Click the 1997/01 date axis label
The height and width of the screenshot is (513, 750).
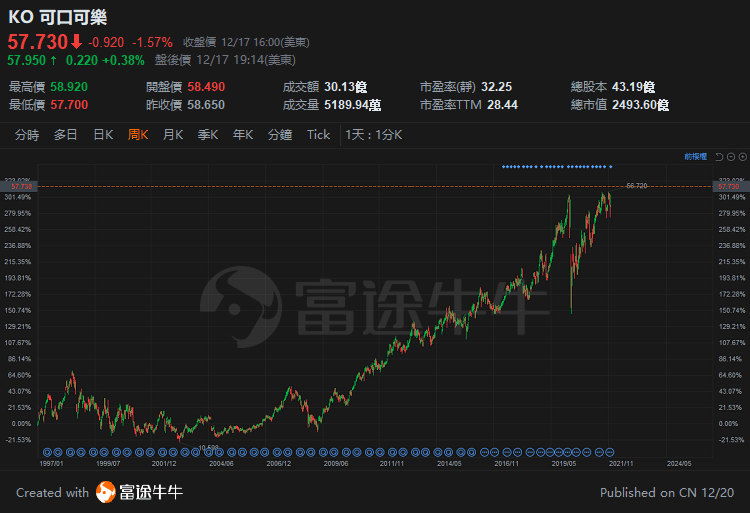coord(51,463)
